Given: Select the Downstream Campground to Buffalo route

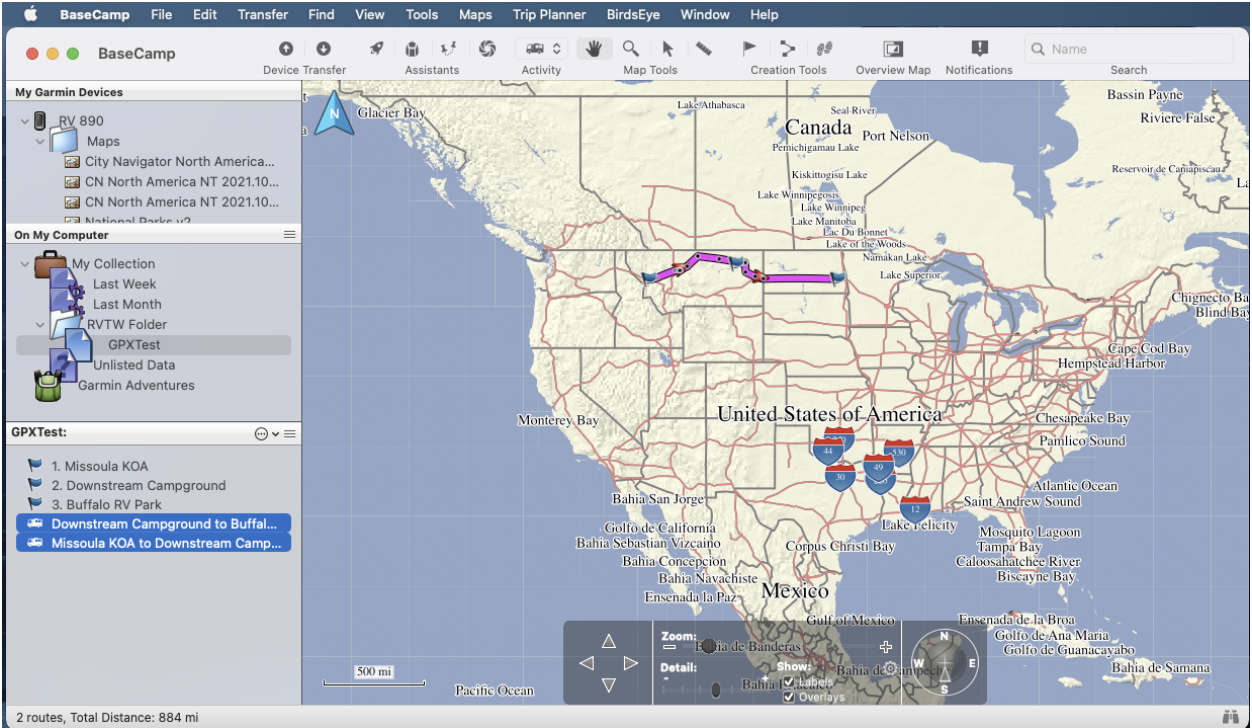Looking at the screenshot, I should click(x=154, y=524).
